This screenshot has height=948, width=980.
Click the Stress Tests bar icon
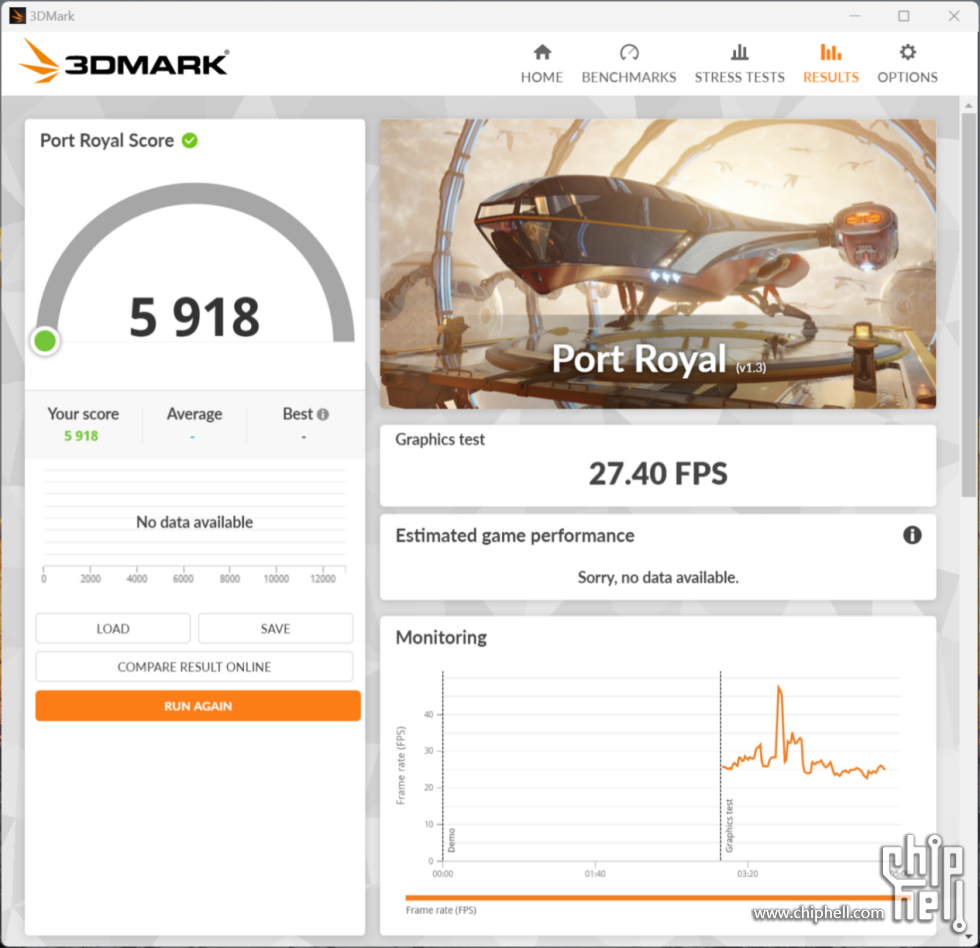pyautogui.click(x=739, y=52)
